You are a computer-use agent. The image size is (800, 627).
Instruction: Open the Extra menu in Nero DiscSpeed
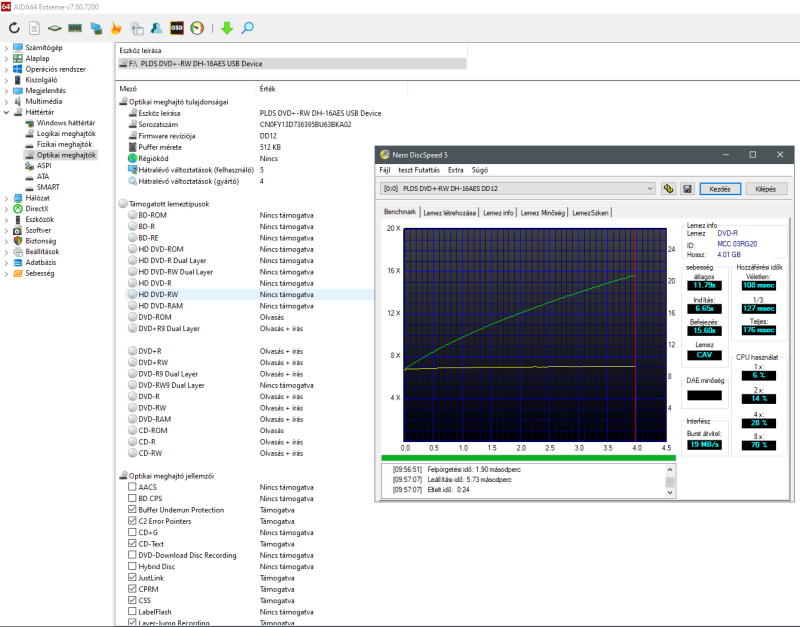pos(456,170)
